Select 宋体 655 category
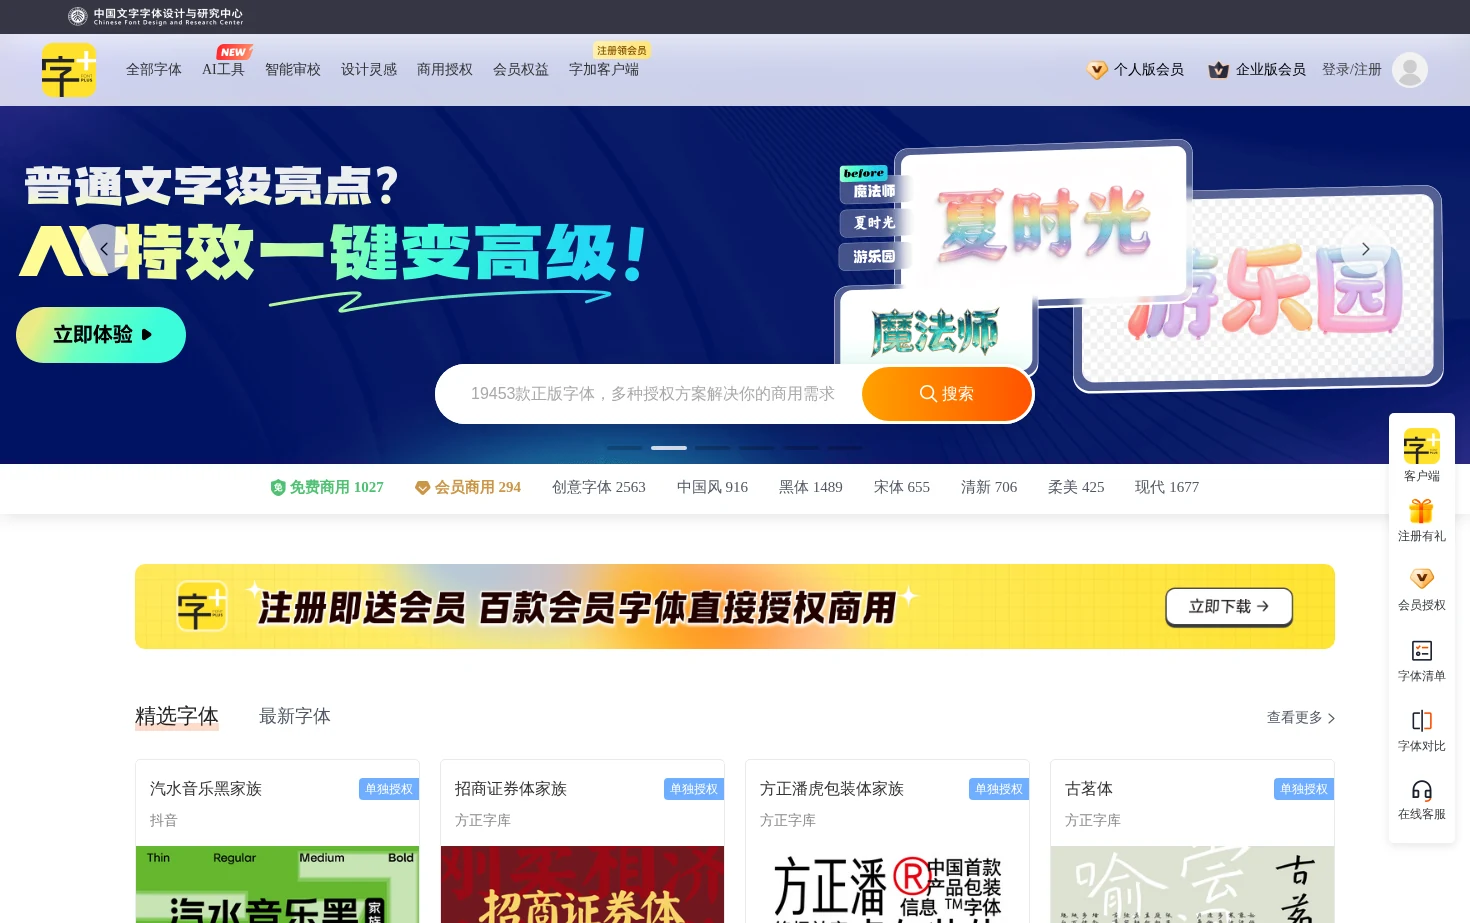 click(x=902, y=487)
